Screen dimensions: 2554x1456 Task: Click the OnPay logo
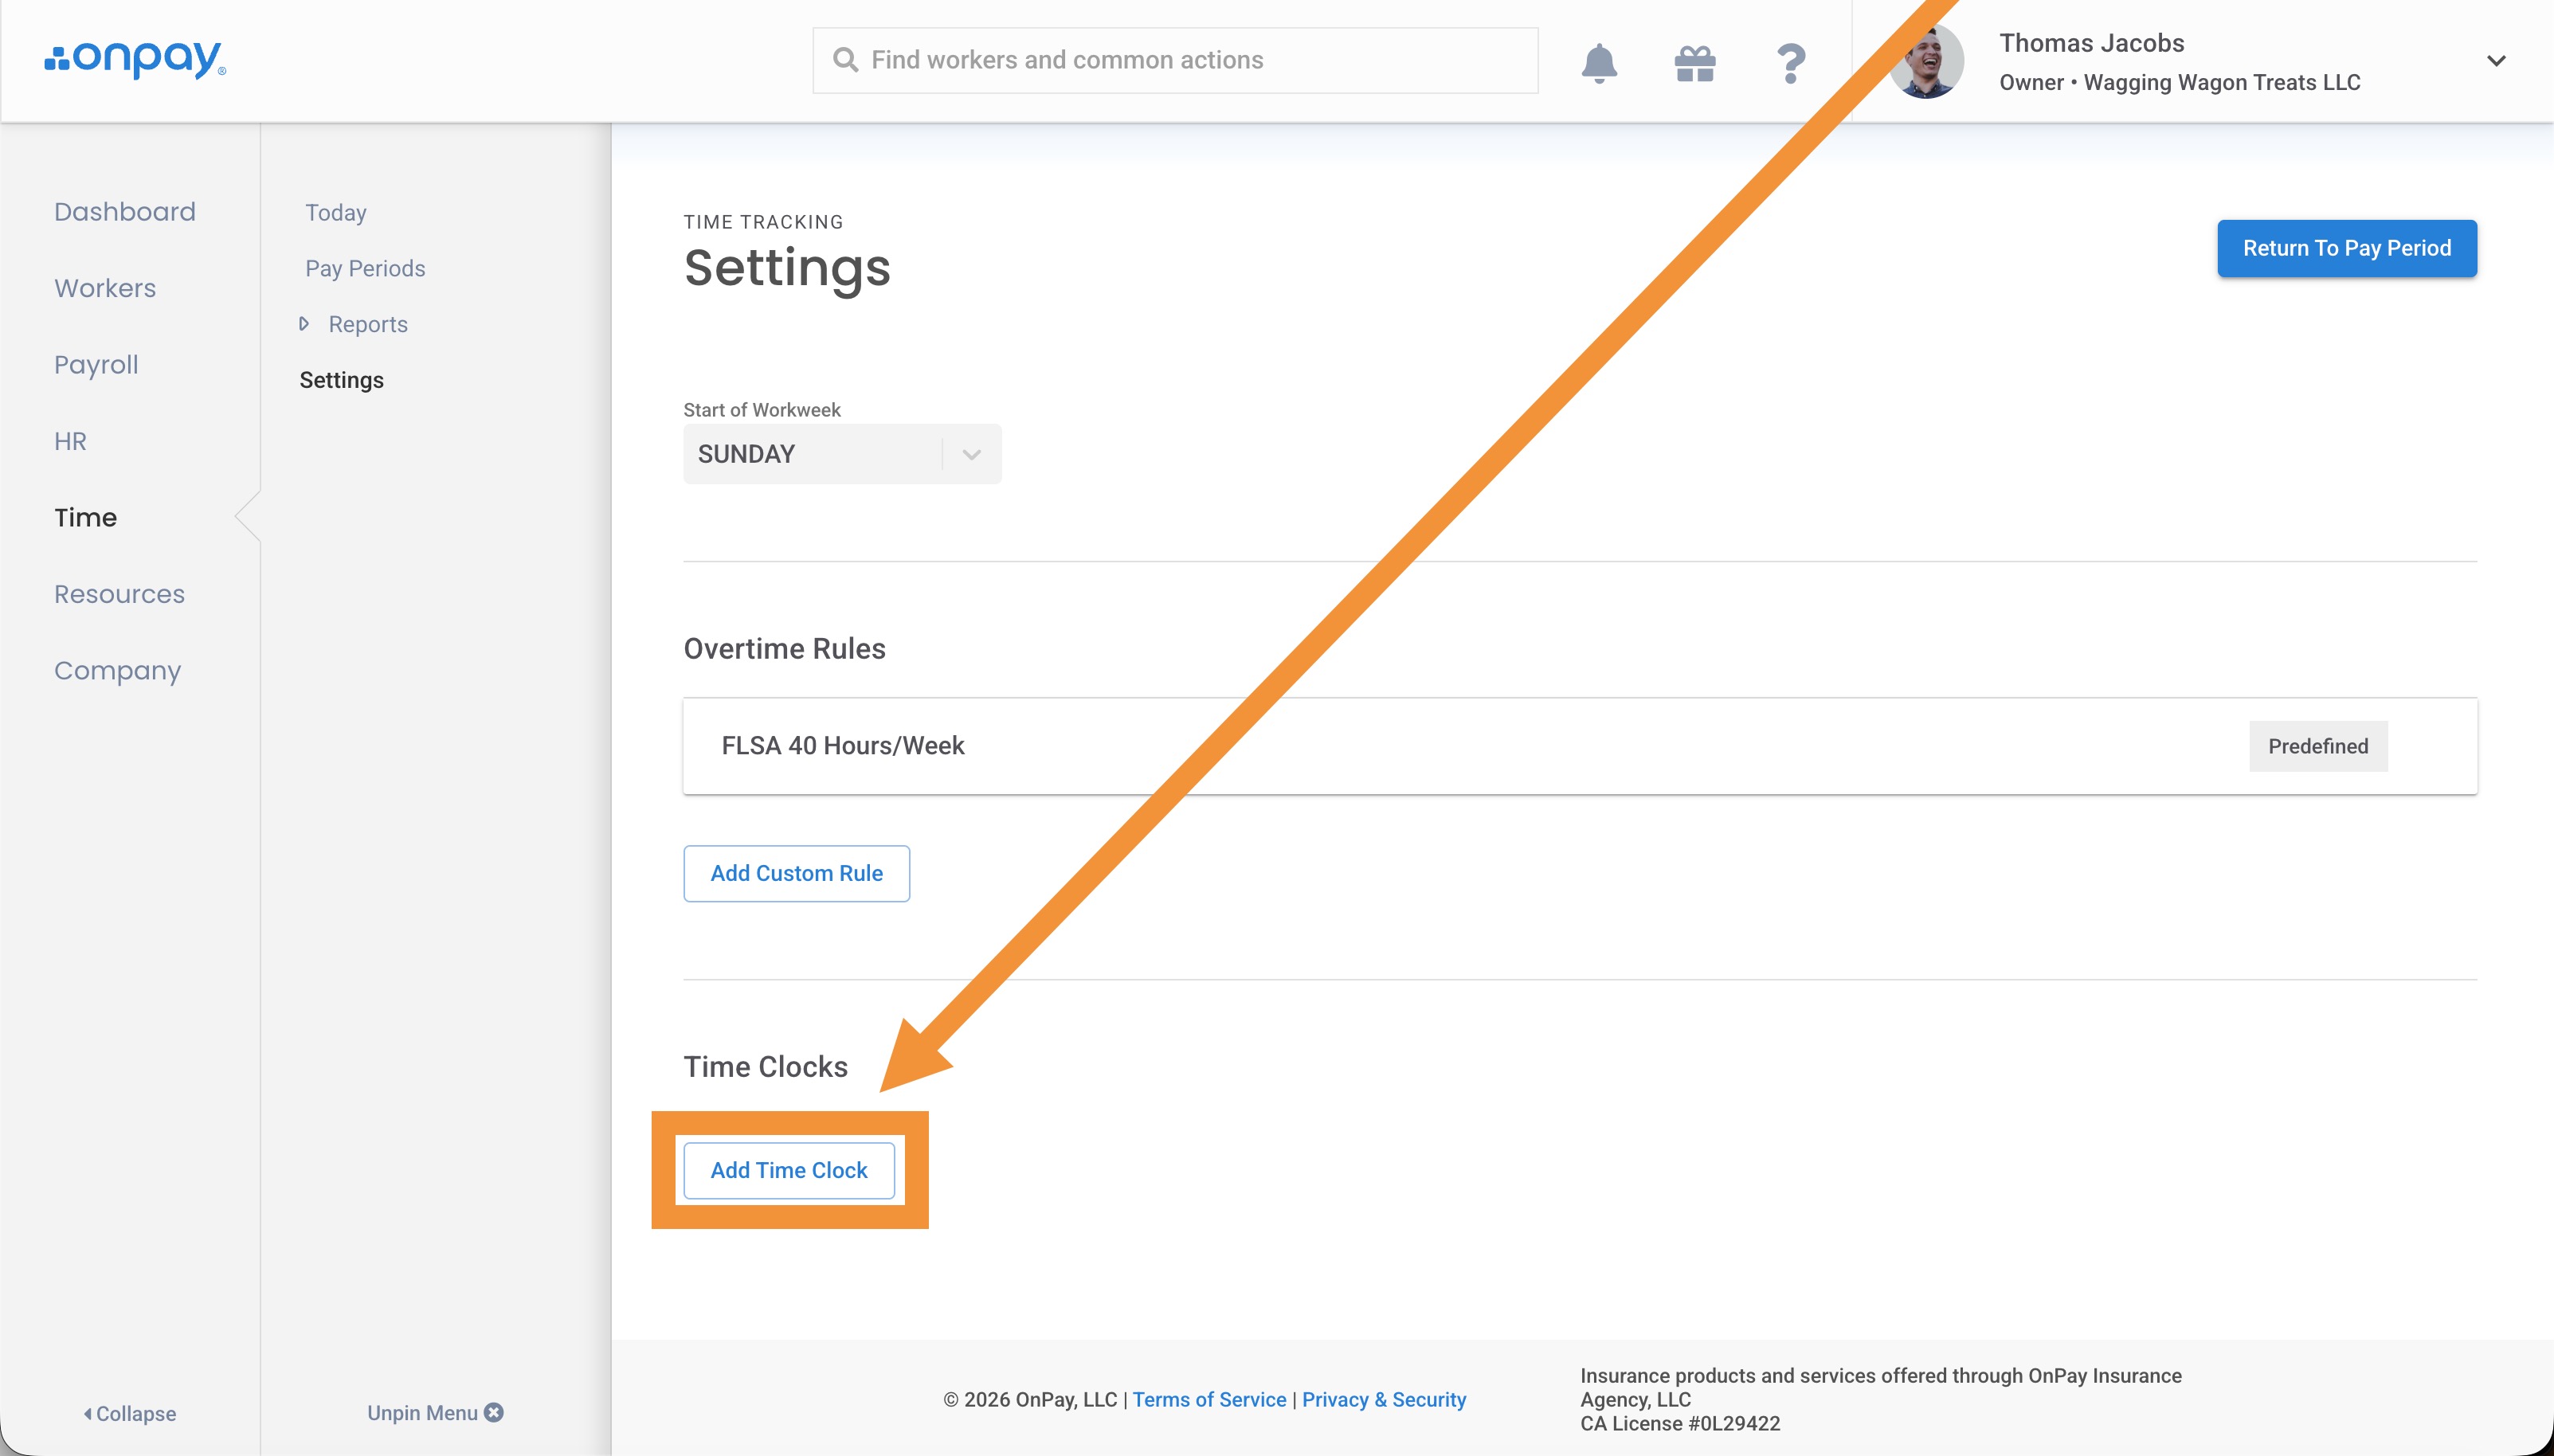point(135,60)
